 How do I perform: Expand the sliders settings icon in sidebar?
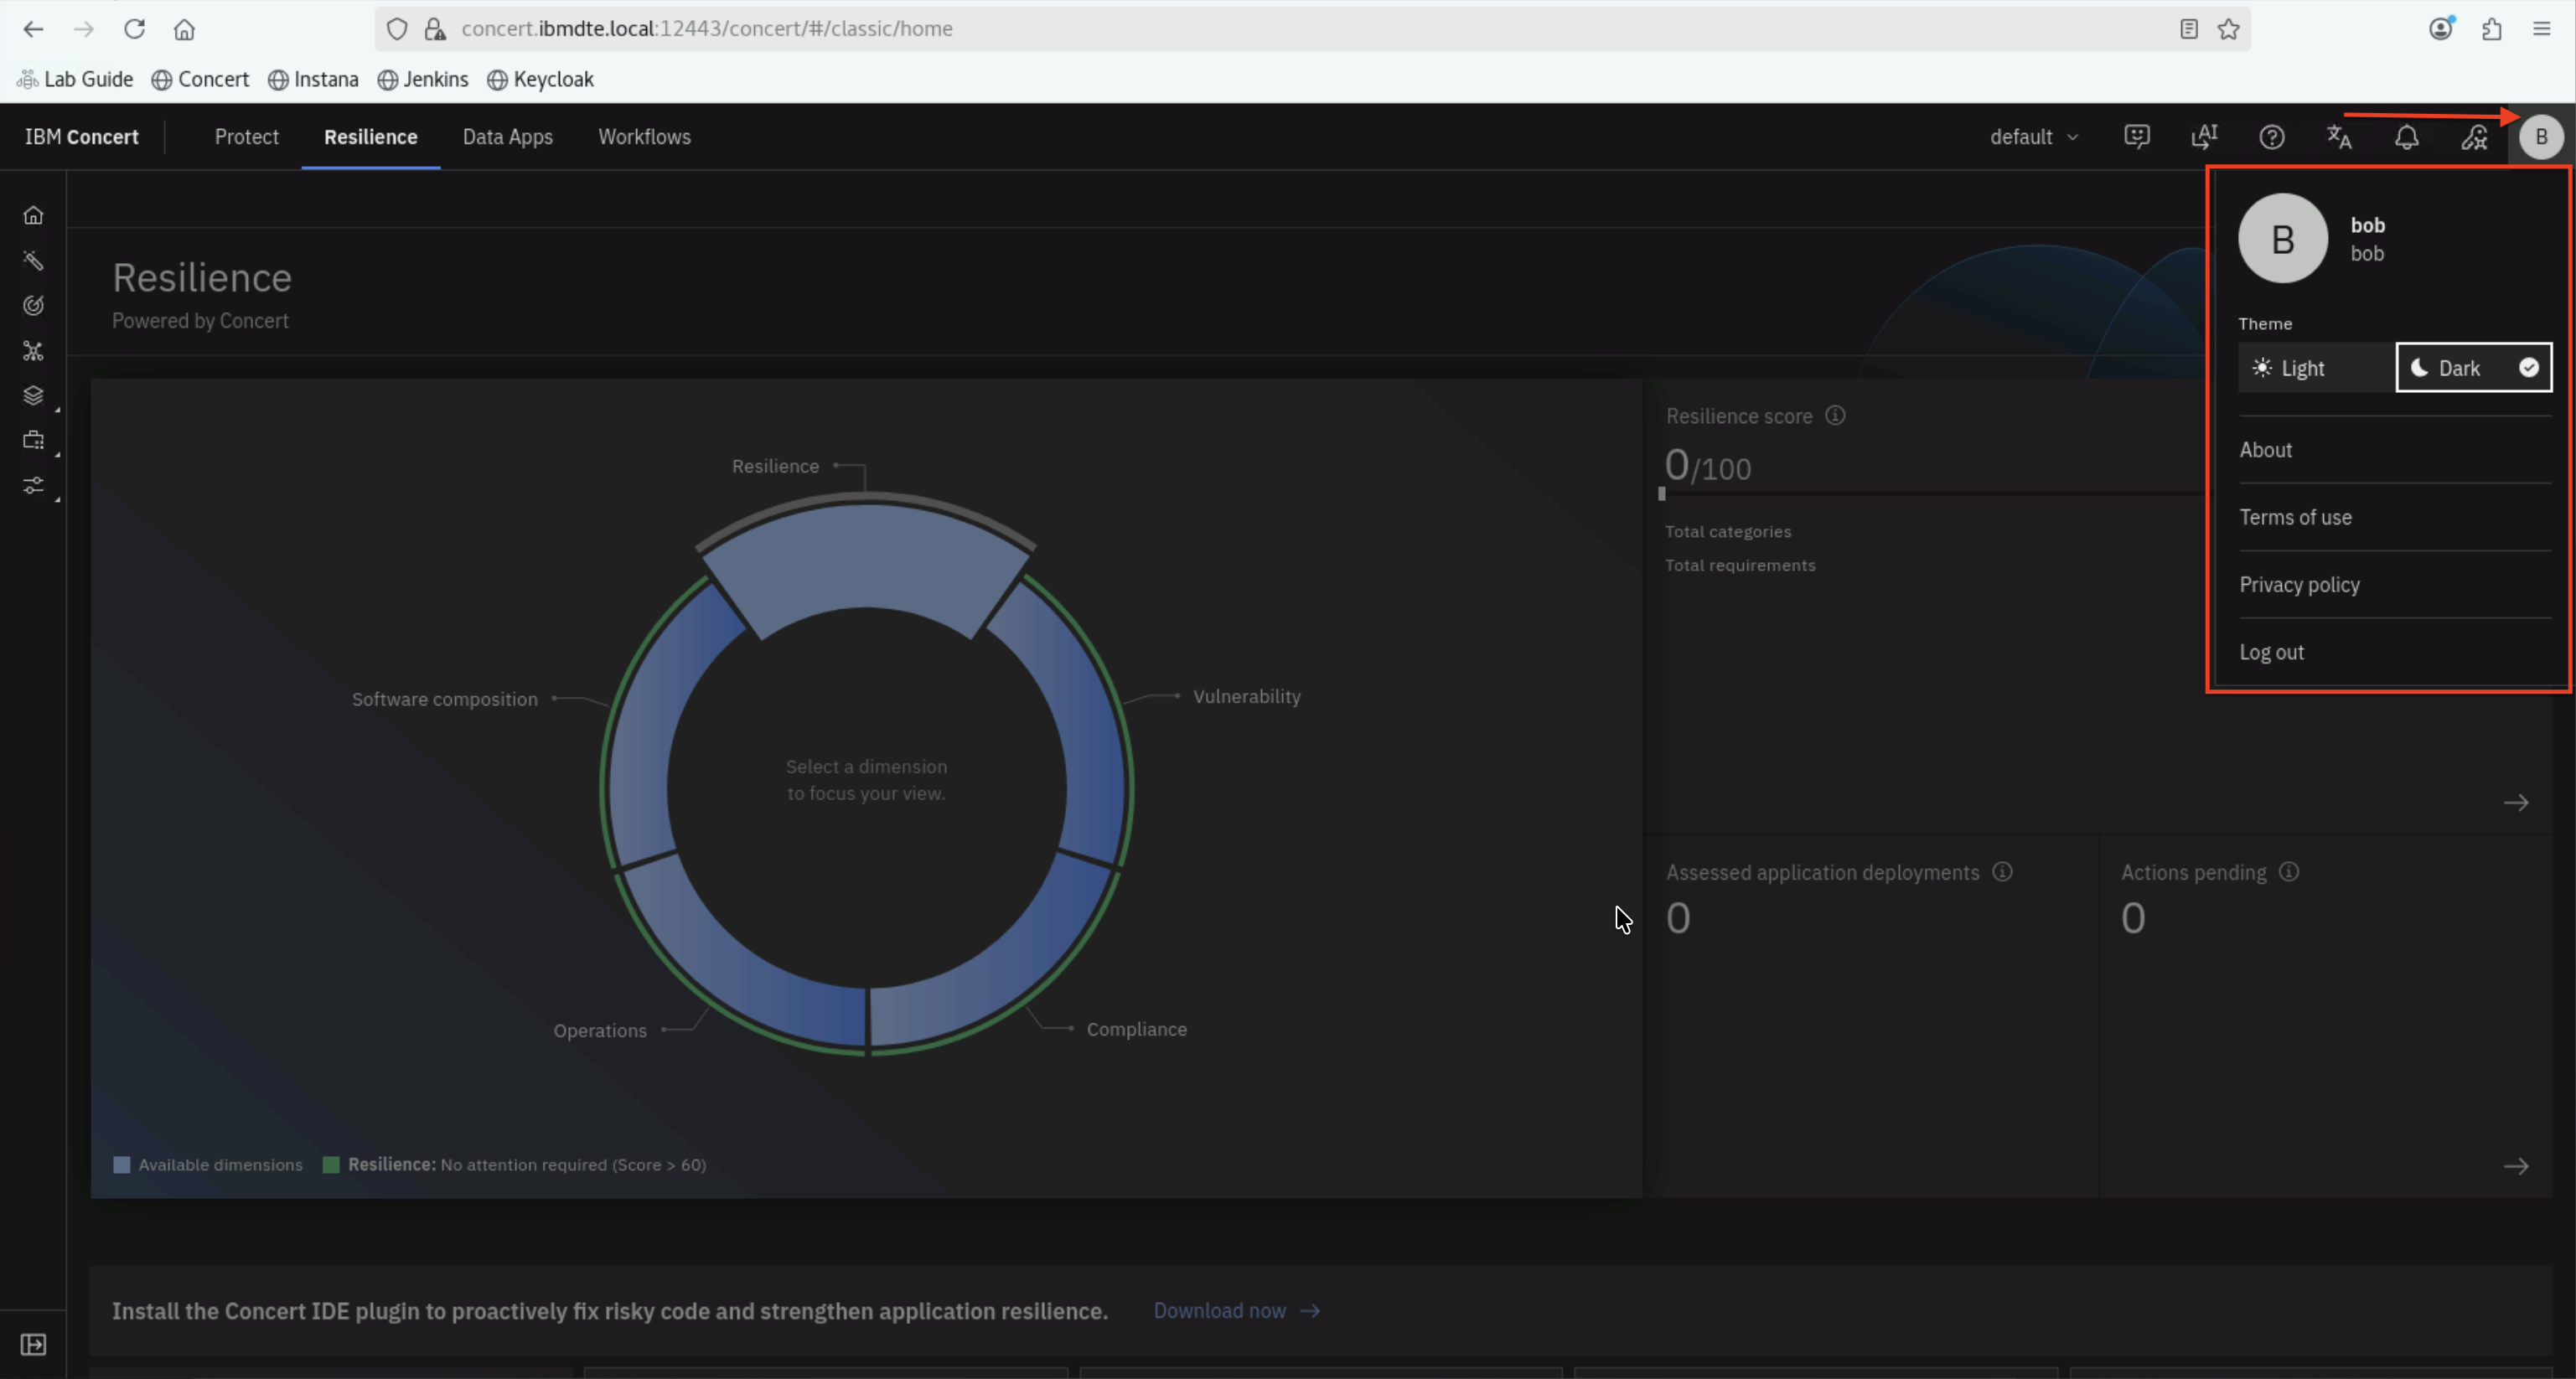pos(33,486)
